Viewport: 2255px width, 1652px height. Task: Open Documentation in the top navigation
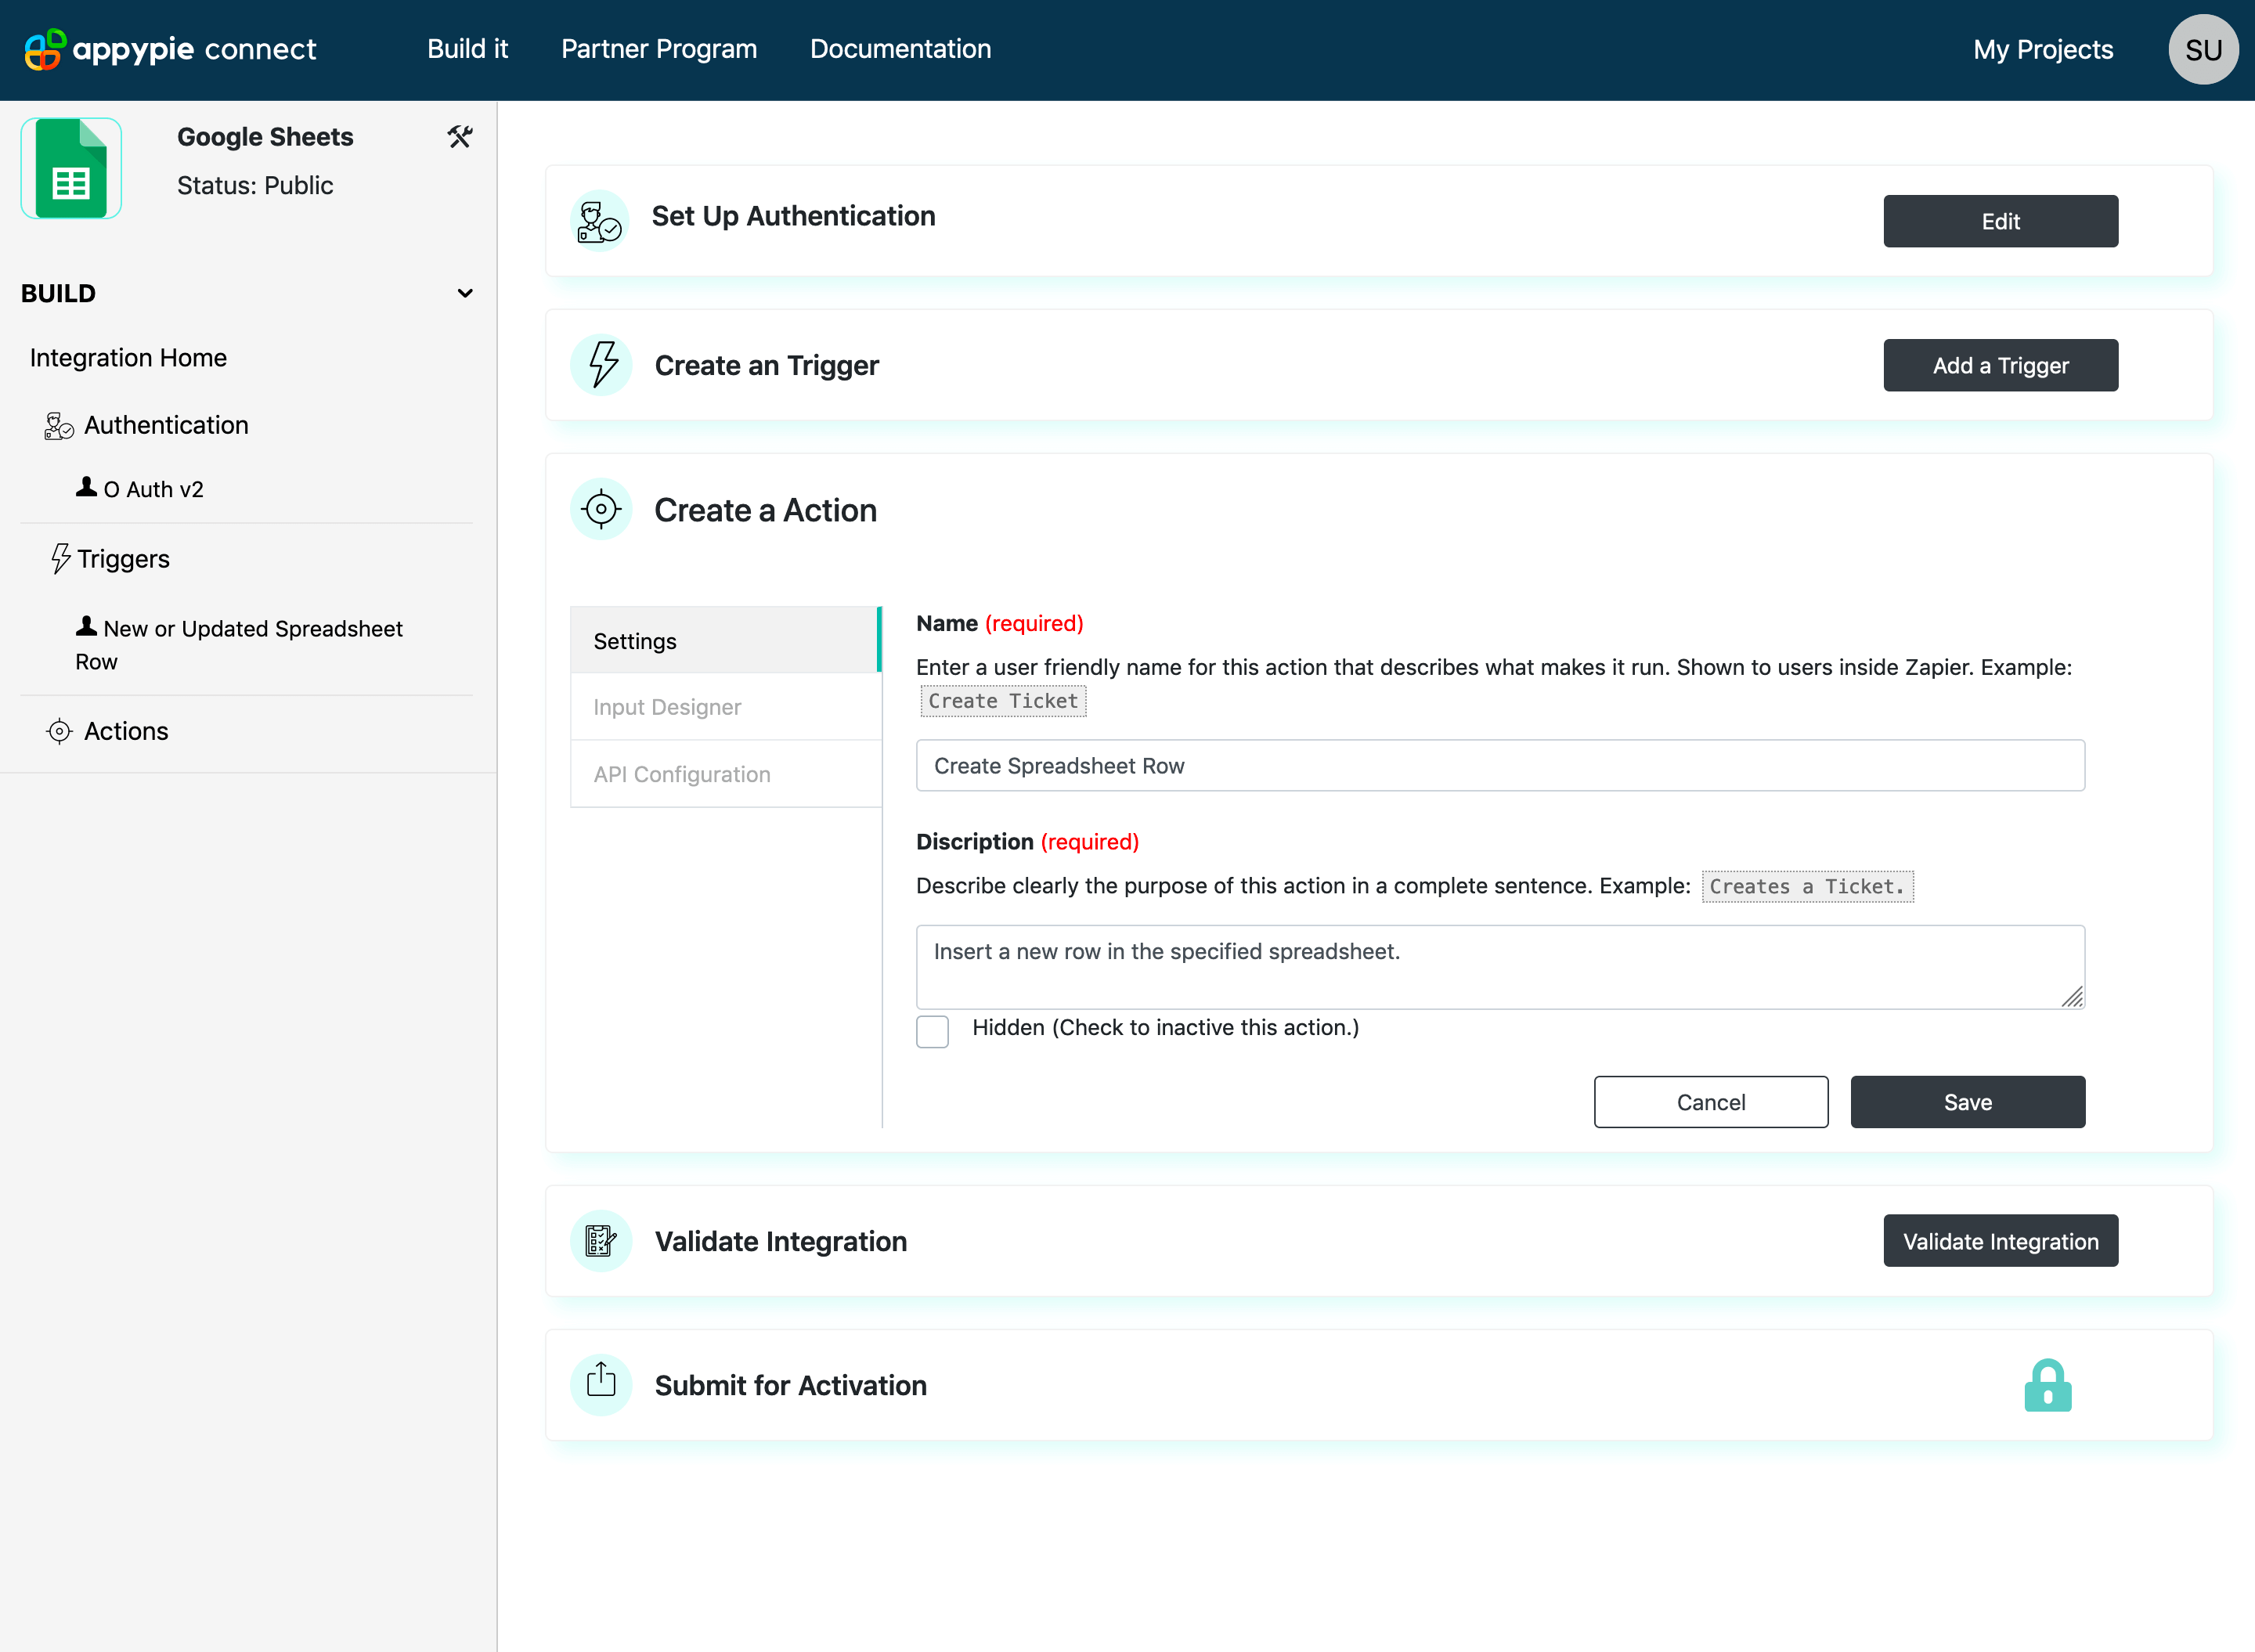(900, 49)
